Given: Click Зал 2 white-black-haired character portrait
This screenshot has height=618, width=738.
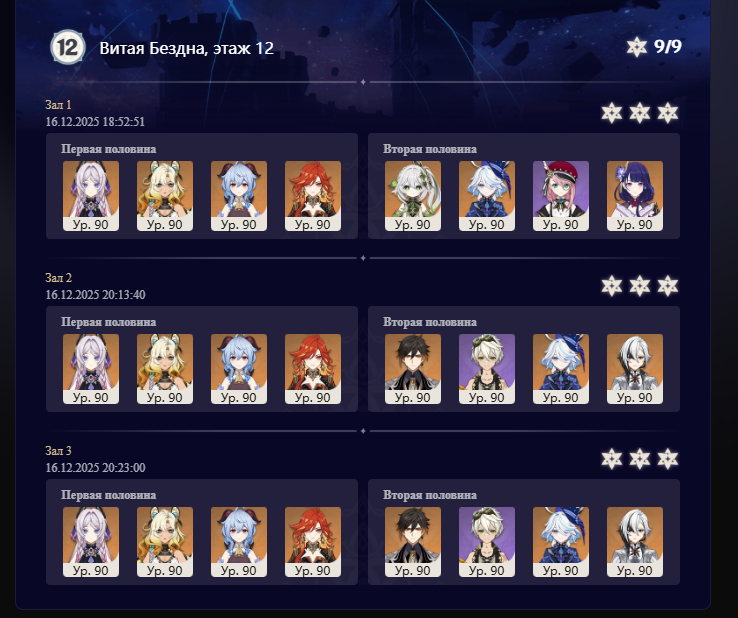Looking at the screenshot, I should (635, 369).
